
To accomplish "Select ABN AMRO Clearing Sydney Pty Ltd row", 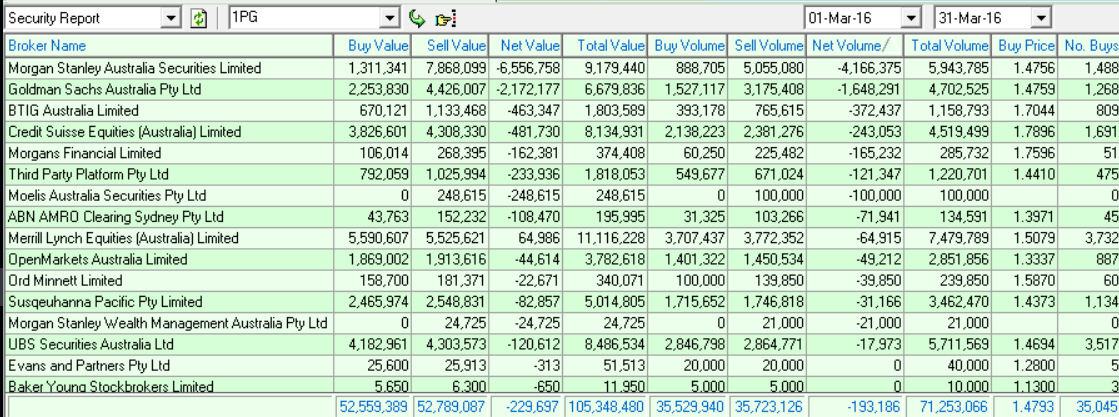I will click(x=562, y=217).
